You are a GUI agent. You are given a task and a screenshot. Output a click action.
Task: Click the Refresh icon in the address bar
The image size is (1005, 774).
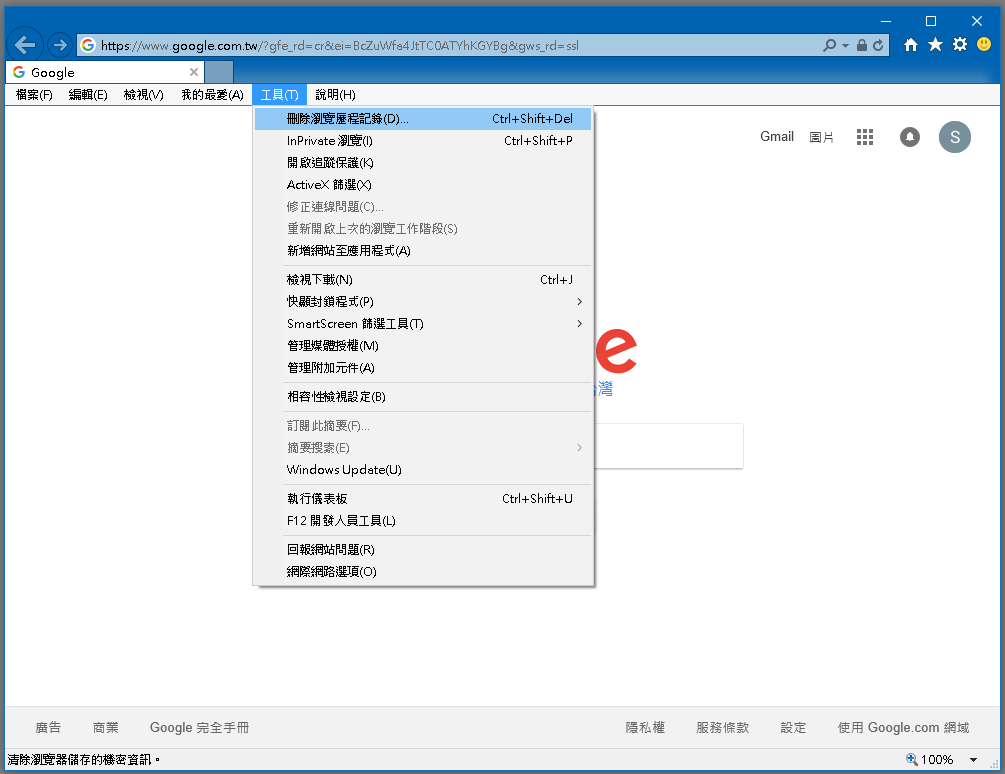[878, 45]
